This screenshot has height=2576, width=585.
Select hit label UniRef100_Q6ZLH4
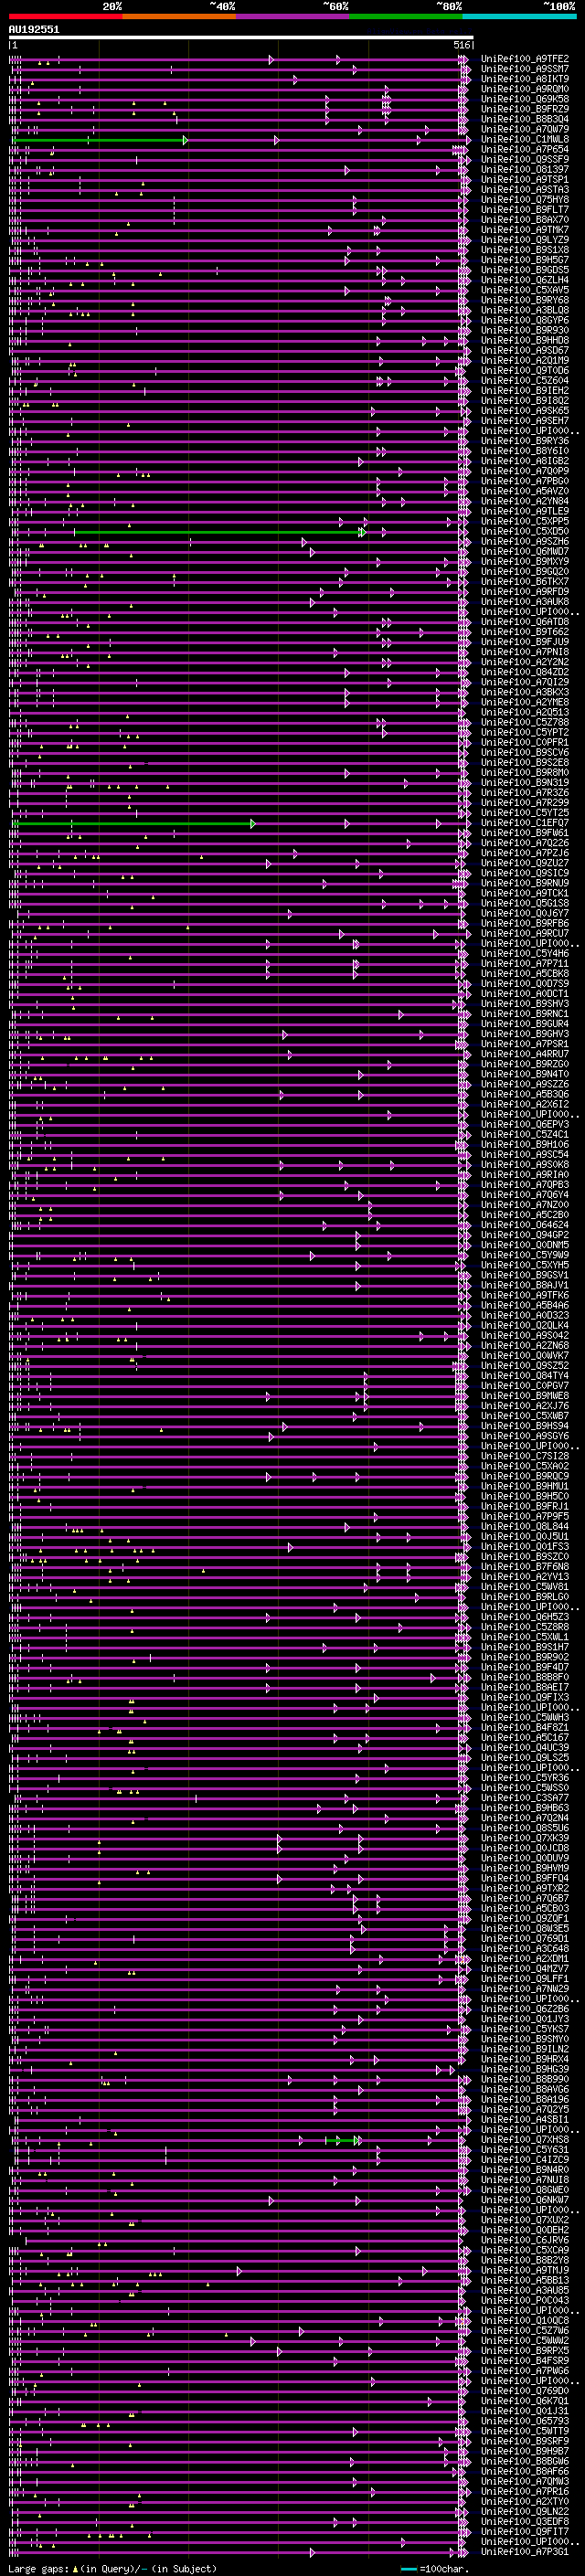coord(525,280)
